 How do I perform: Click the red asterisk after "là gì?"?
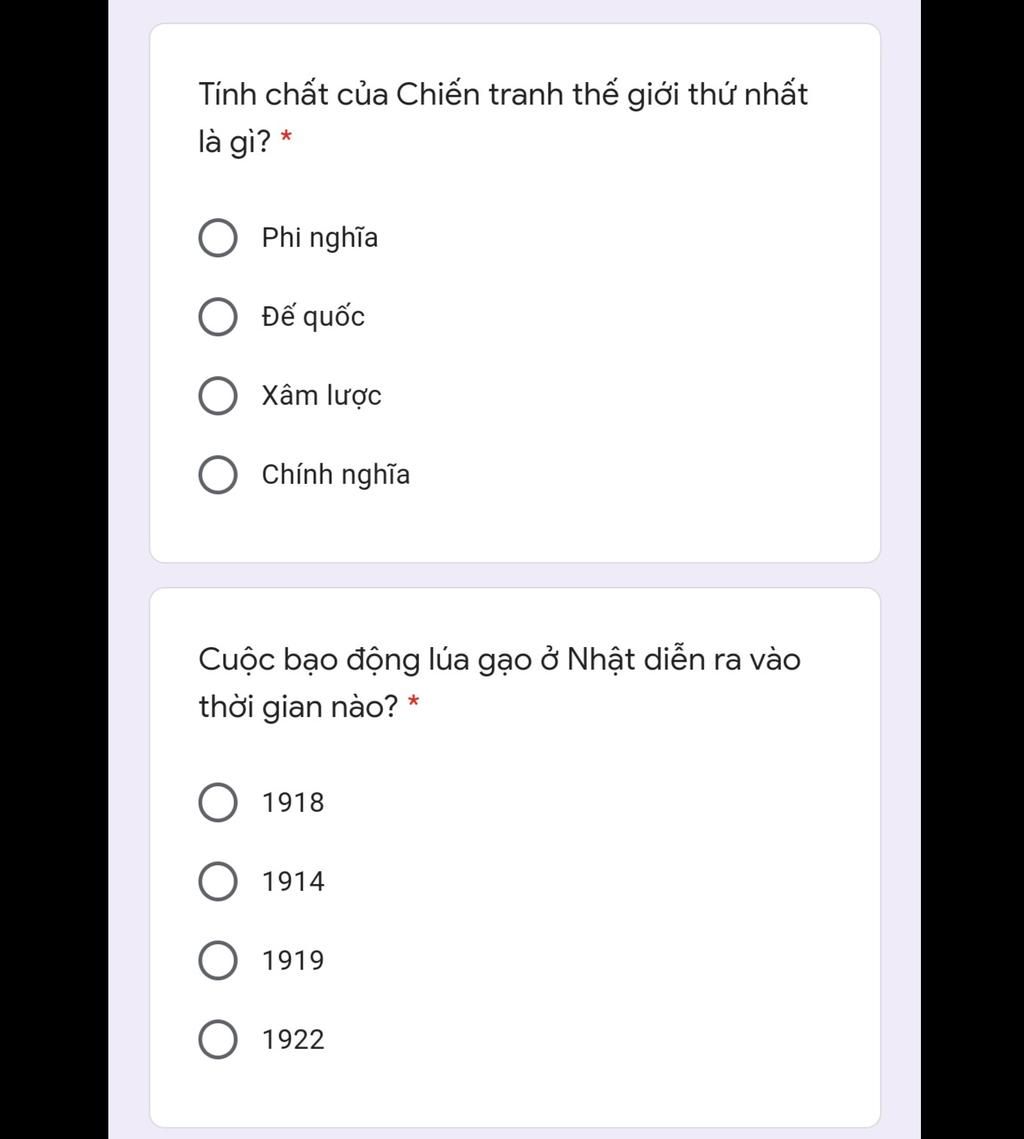tap(287, 138)
